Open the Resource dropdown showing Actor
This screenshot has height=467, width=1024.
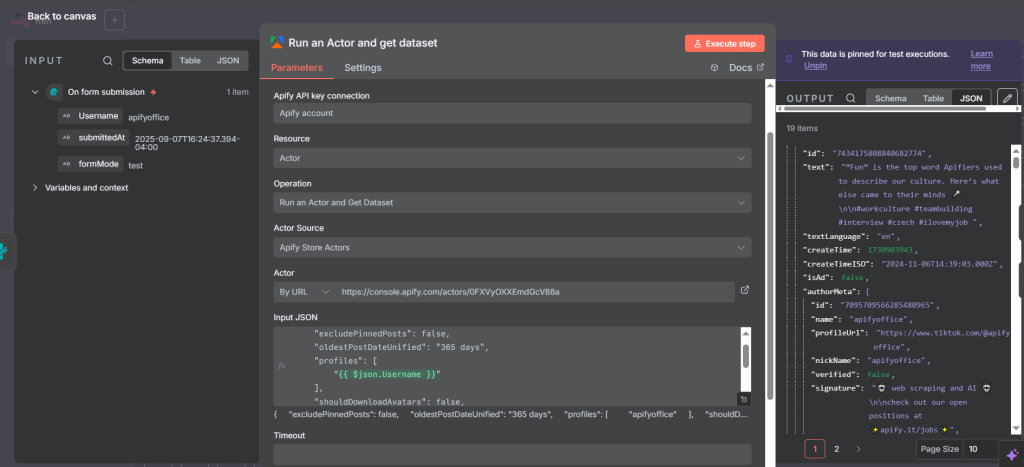tap(512, 158)
